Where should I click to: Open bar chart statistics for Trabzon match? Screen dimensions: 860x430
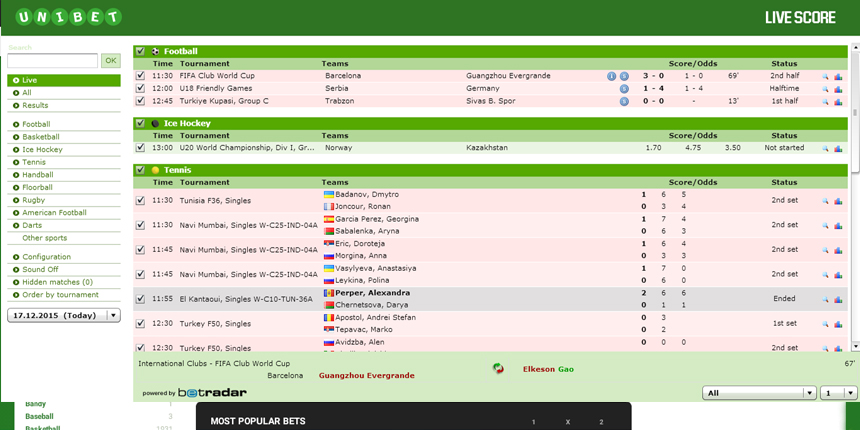(838, 102)
